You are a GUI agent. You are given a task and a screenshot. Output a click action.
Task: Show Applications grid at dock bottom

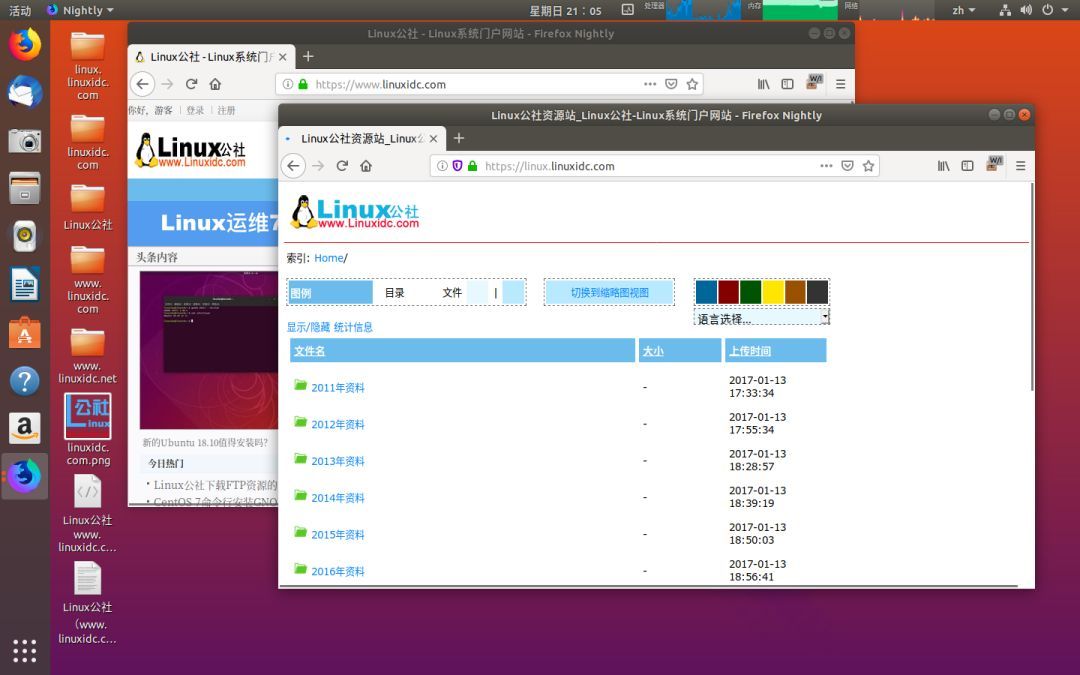click(25, 651)
